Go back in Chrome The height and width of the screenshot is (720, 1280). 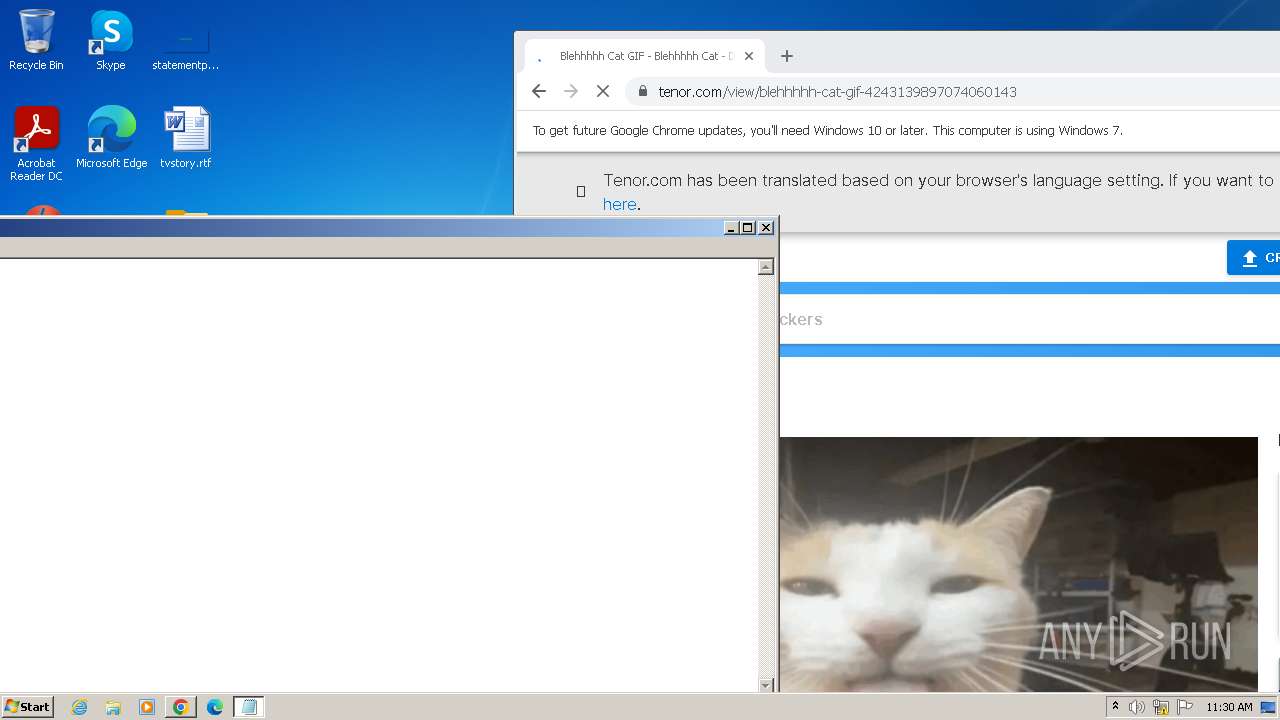coord(539,91)
